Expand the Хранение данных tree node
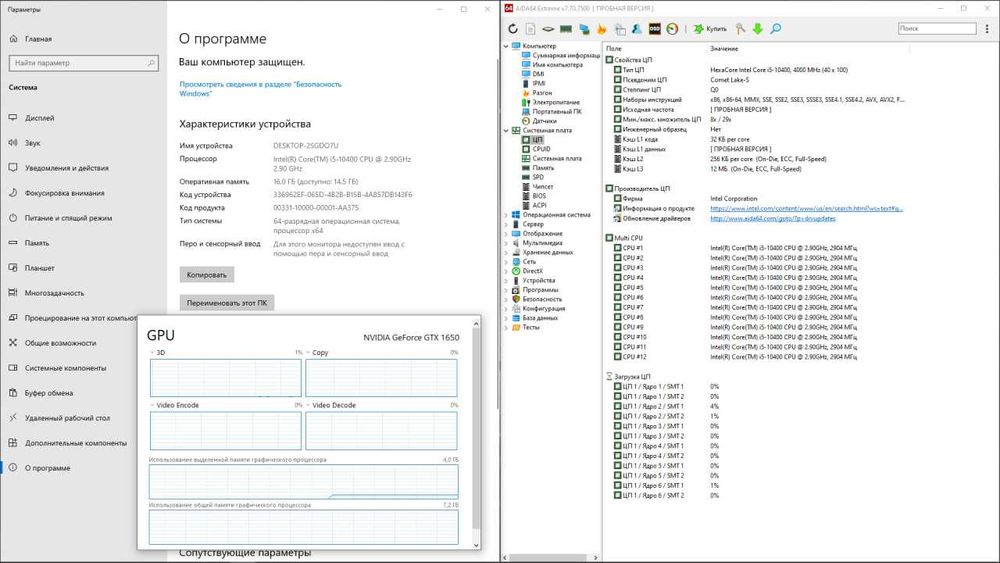1000x563 pixels. point(506,252)
